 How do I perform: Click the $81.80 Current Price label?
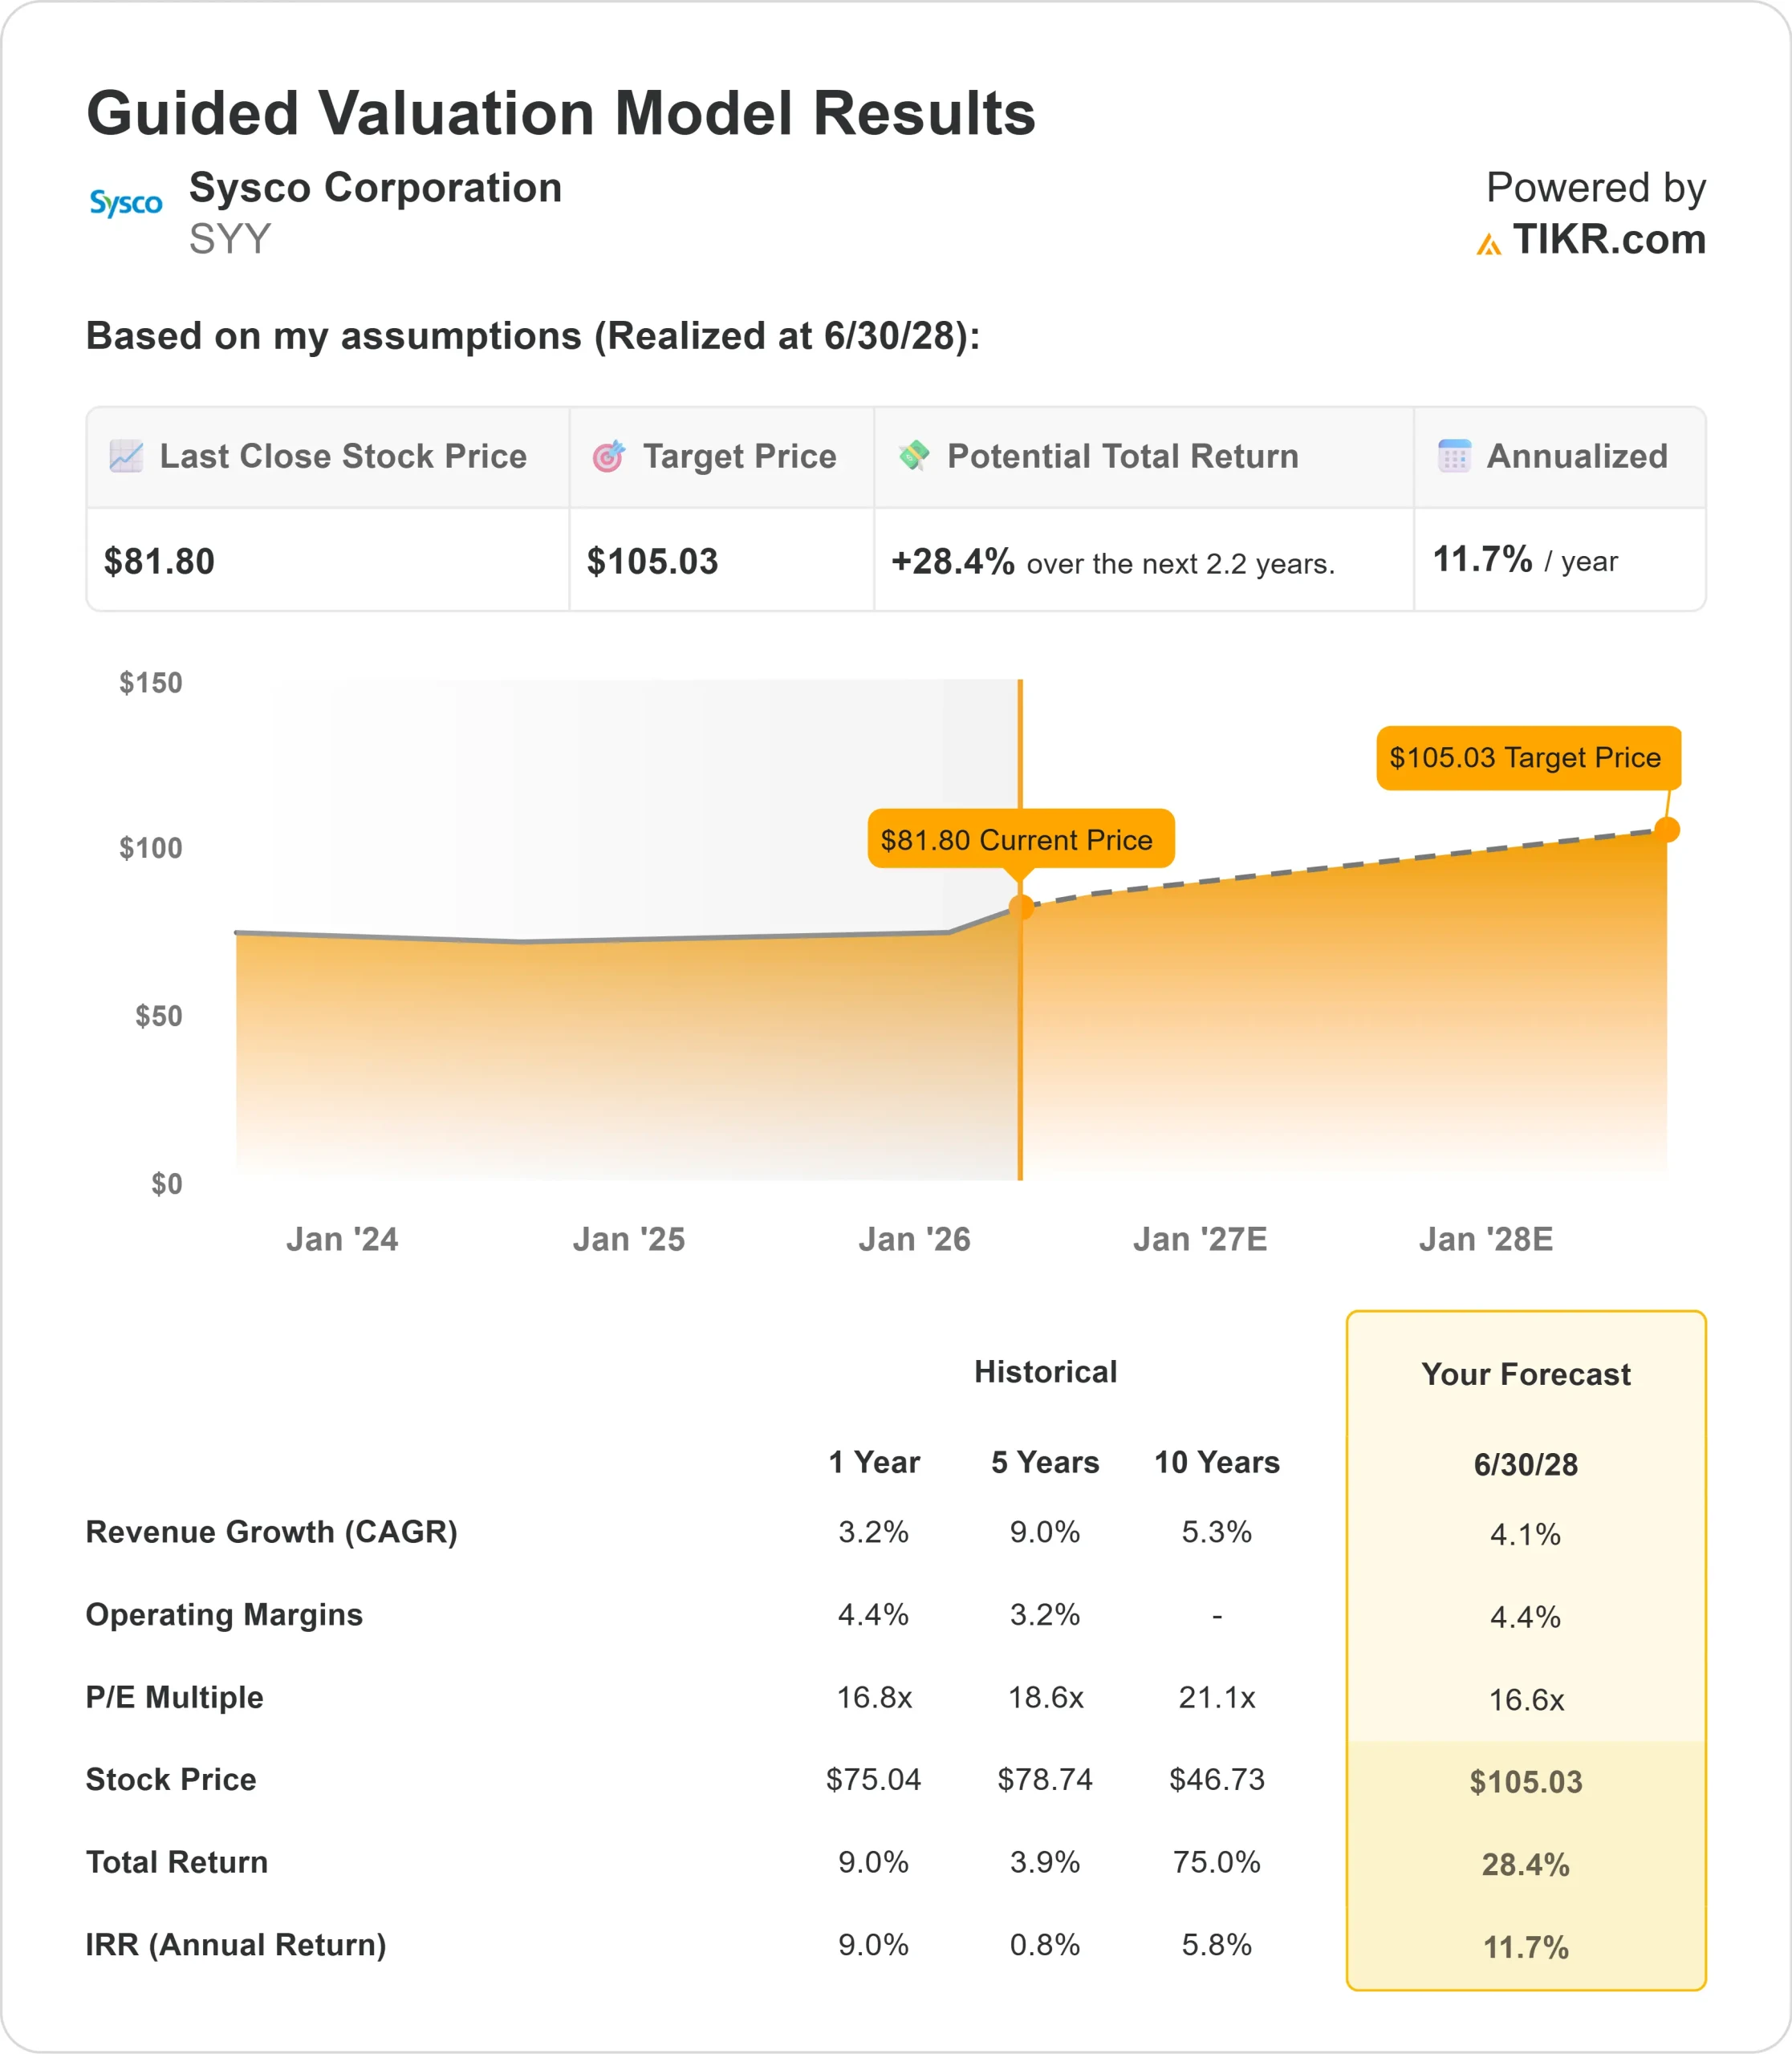coord(1019,839)
